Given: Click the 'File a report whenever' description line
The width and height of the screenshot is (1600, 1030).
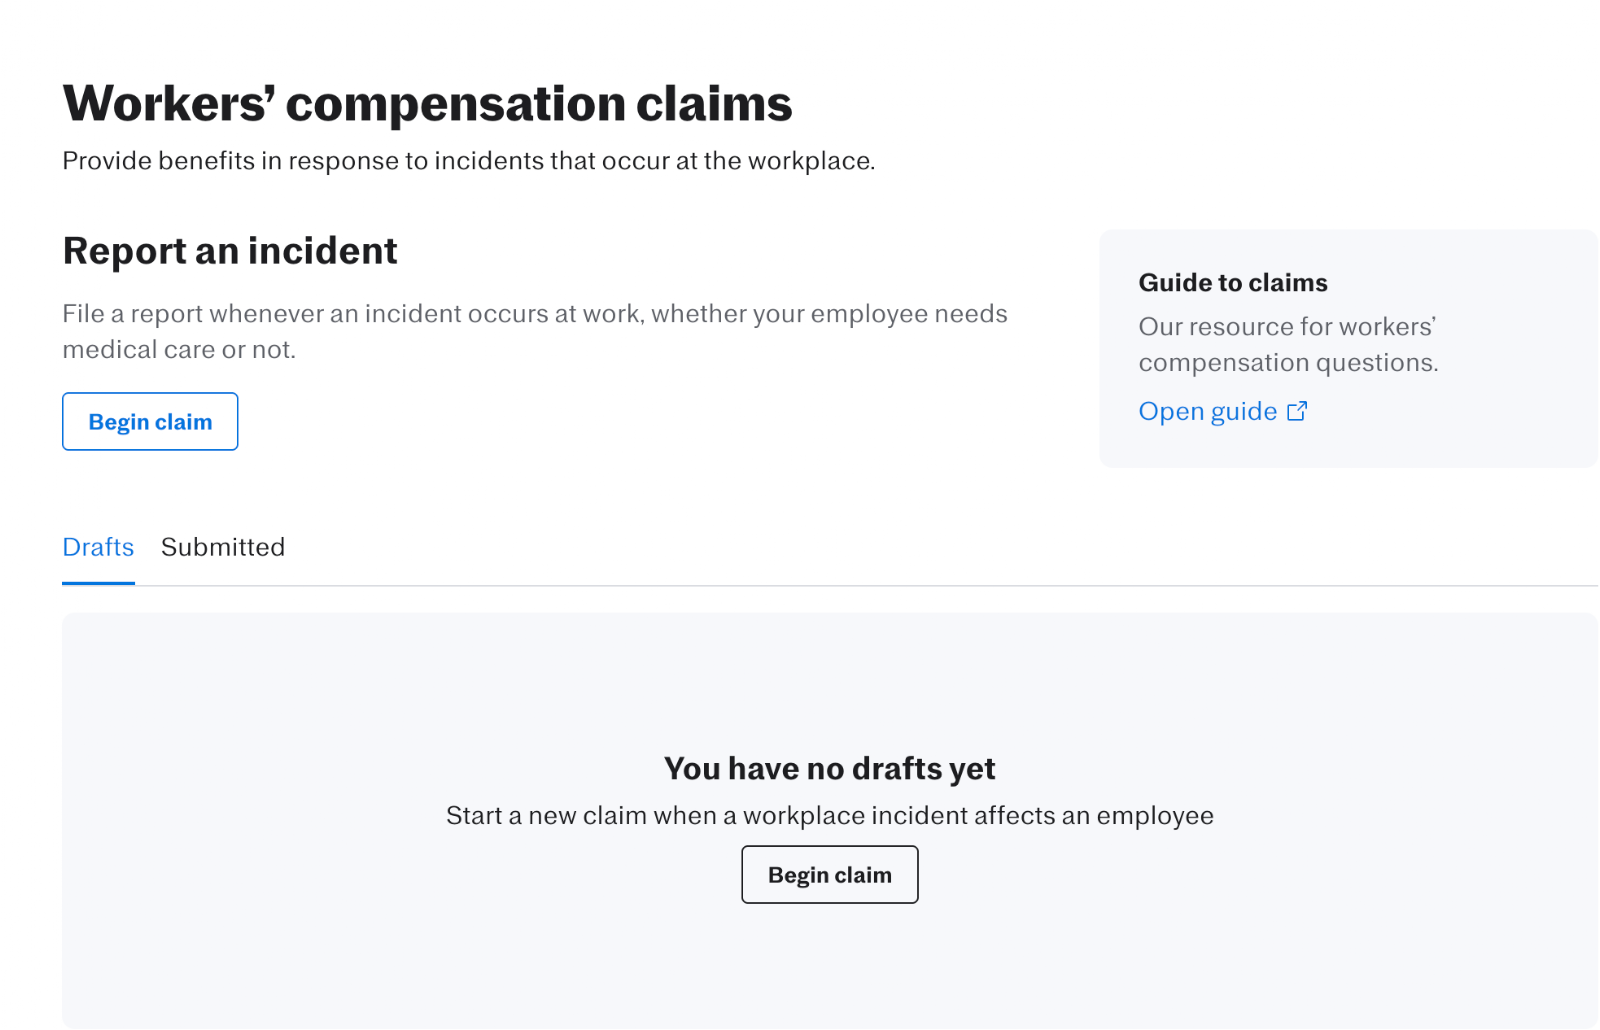Looking at the screenshot, I should pyautogui.click(x=534, y=314).
